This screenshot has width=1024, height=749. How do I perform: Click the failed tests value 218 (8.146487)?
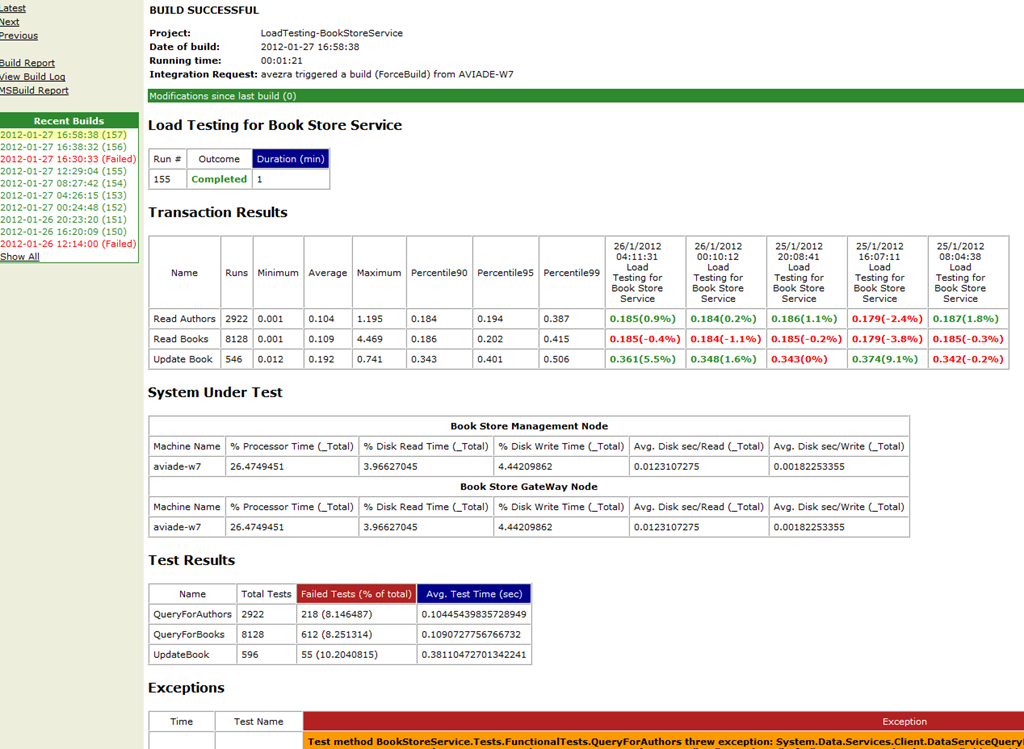[x=337, y=614]
